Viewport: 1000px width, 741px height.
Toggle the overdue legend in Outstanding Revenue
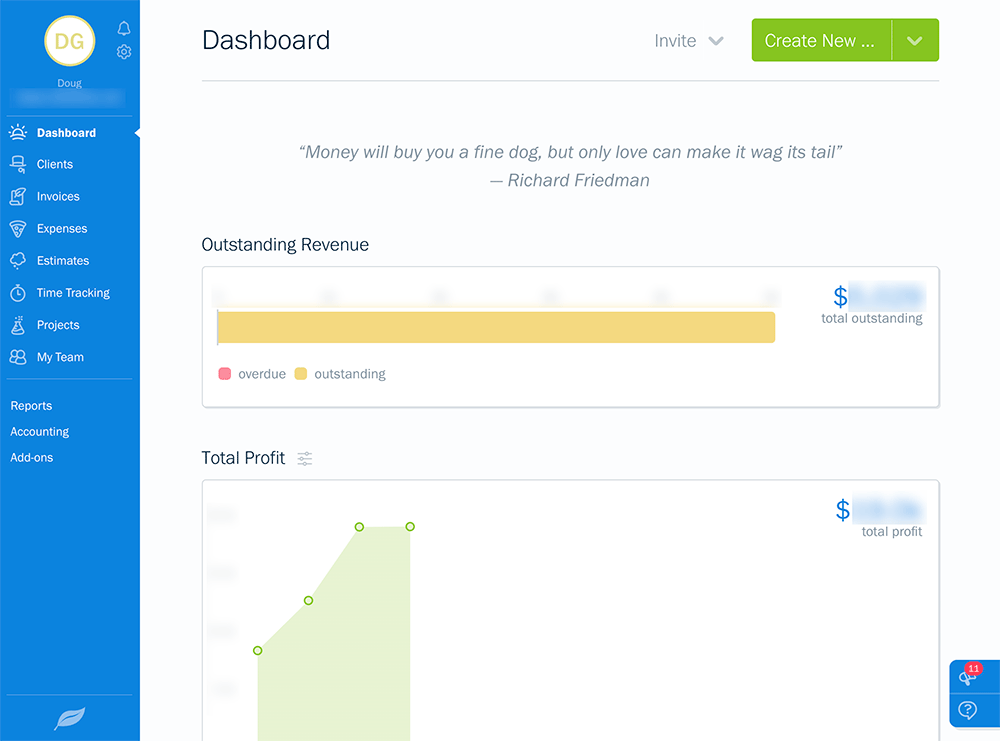coord(252,373)
